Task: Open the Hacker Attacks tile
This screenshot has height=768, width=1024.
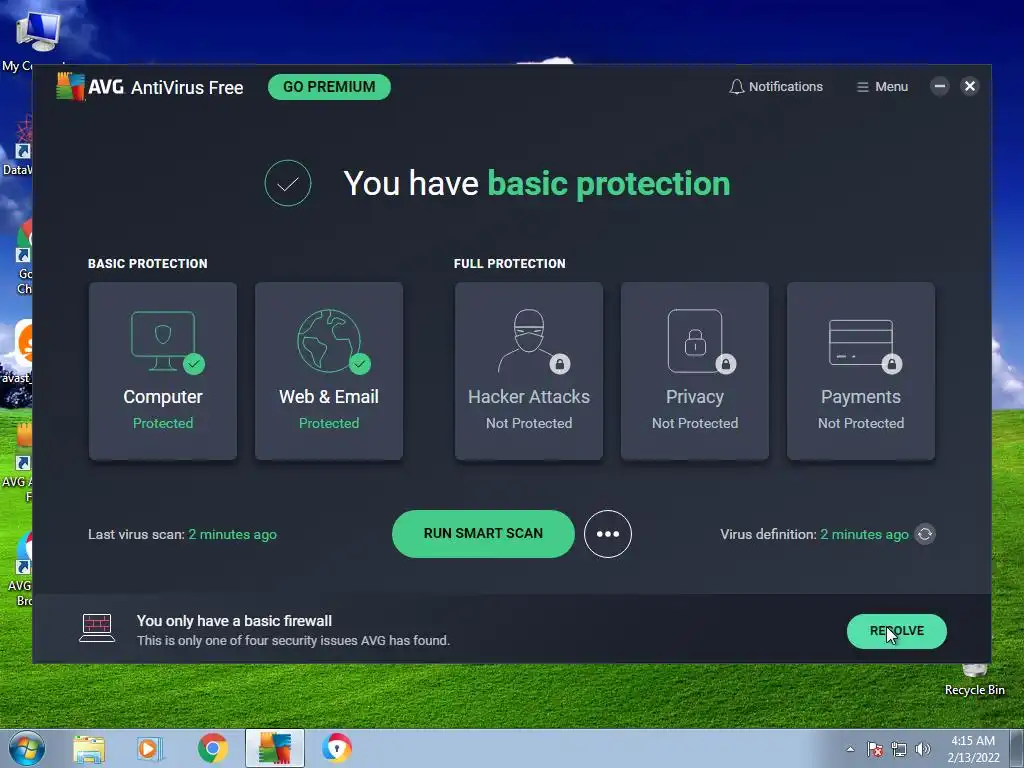Action: coord(529,371)
